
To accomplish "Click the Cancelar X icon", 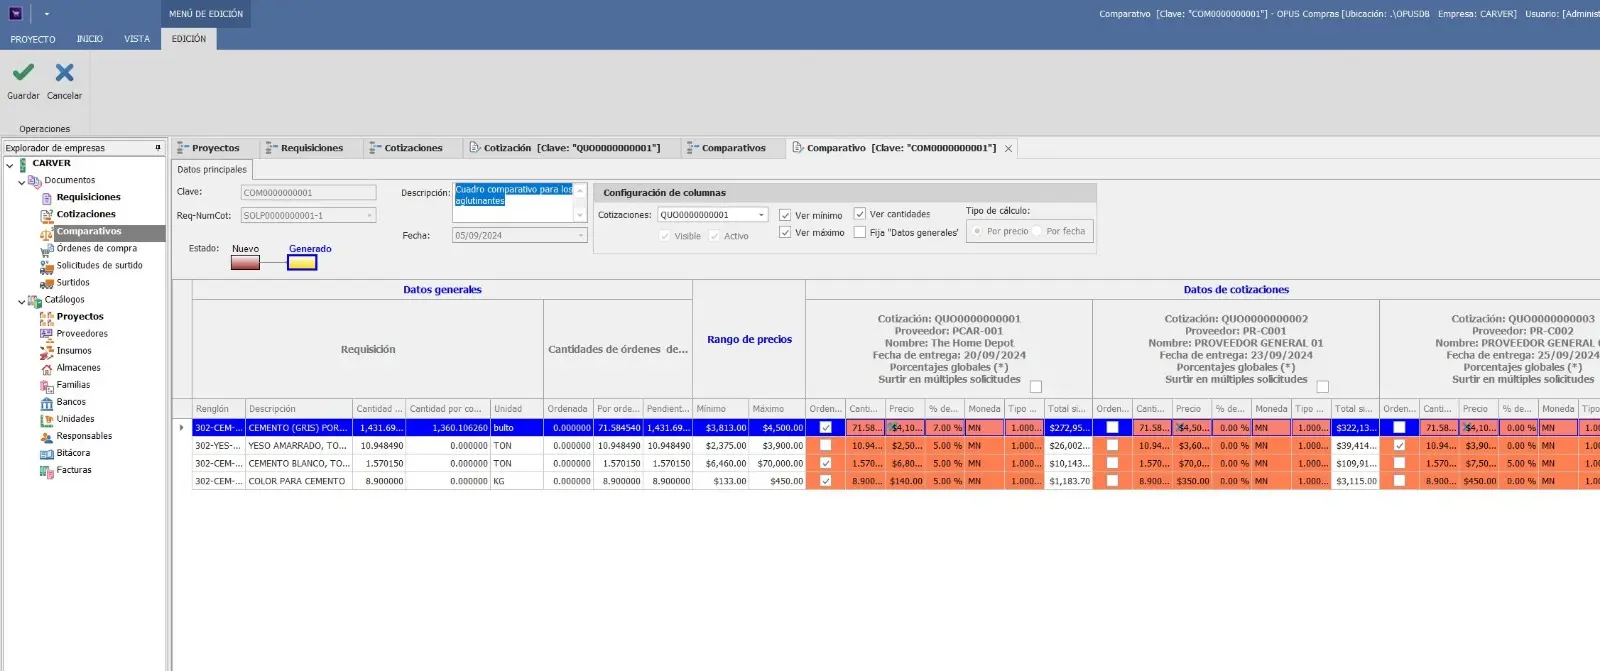I will [64, 73].
